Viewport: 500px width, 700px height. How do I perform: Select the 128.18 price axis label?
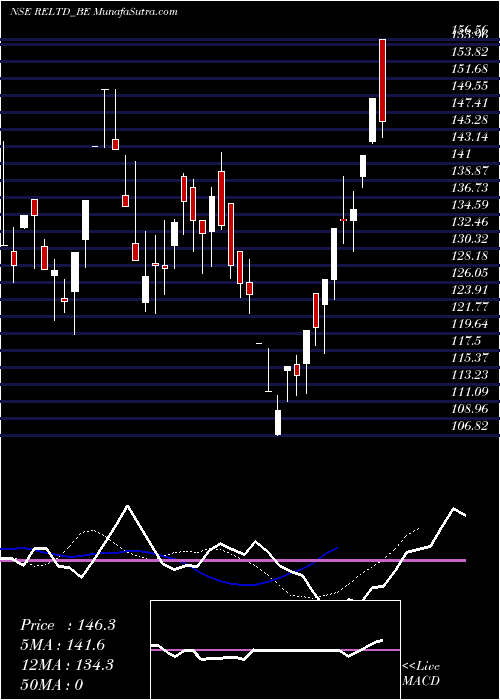point(469,256)
